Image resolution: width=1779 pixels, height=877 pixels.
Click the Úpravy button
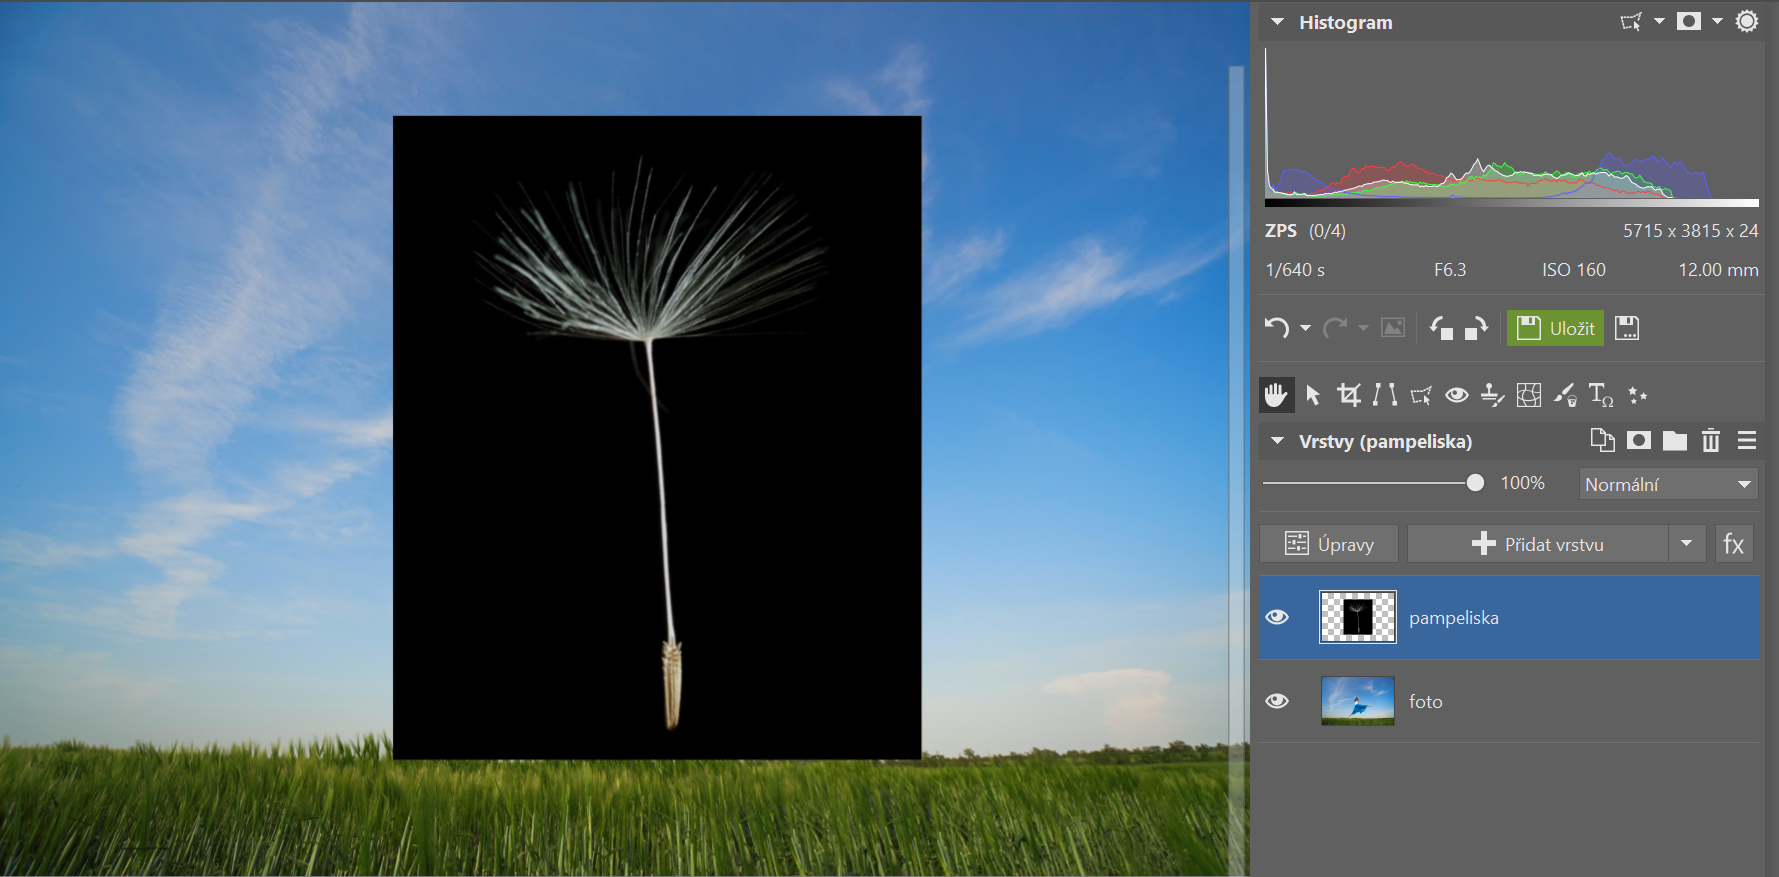tap(1329, 544)
